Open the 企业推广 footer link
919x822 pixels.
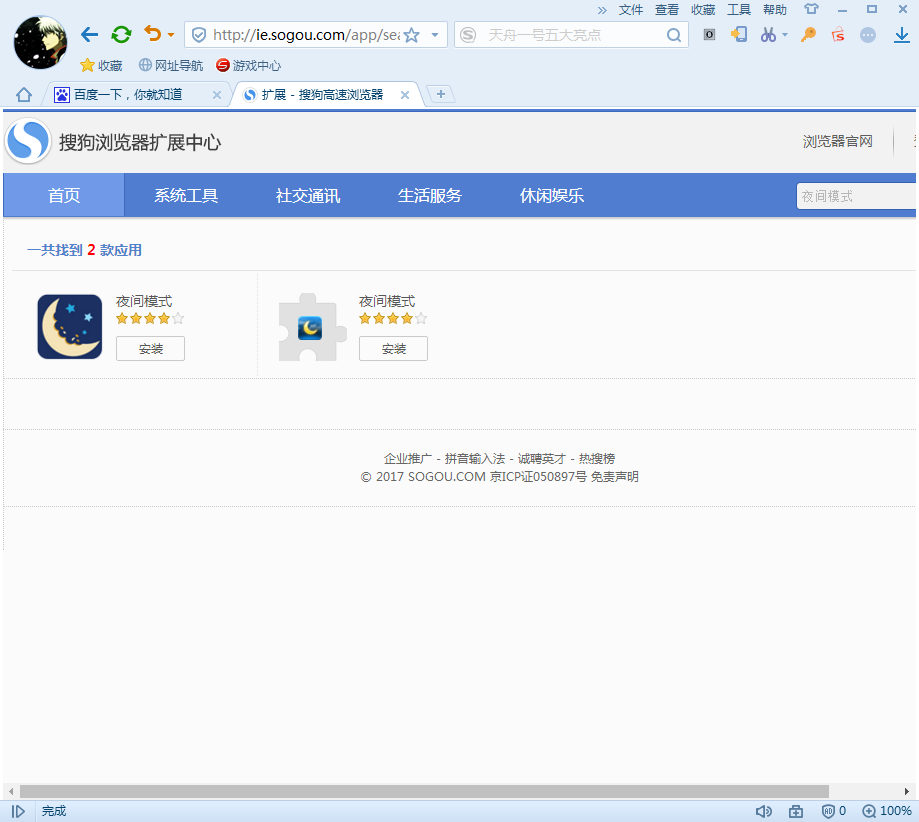(x=407, y=458)
